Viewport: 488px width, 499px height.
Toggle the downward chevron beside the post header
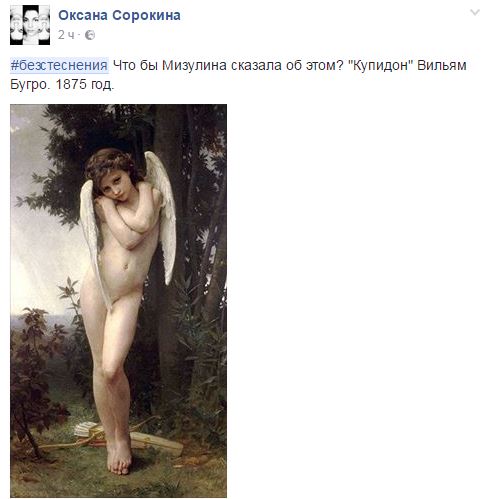(475, 12)
